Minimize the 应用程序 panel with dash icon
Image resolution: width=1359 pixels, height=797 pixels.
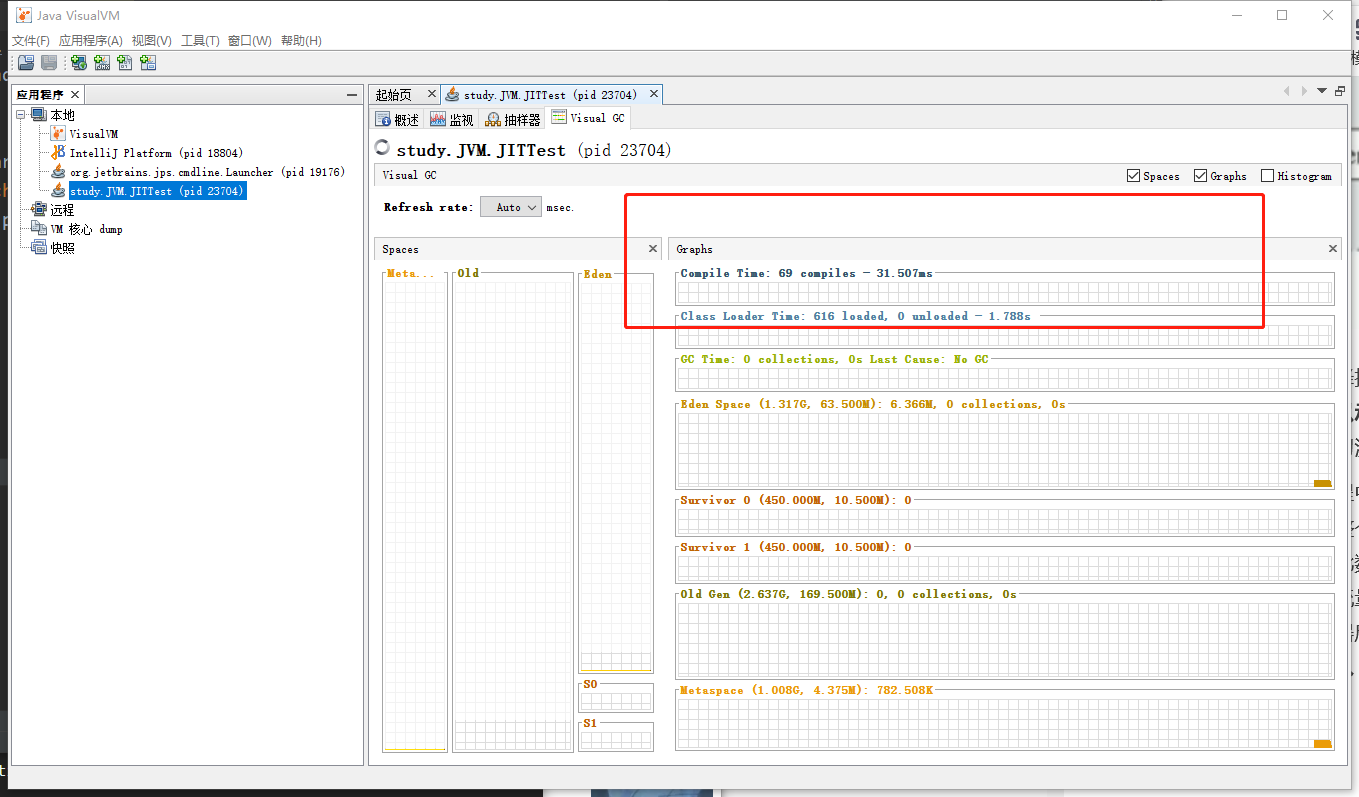point(351,95)
